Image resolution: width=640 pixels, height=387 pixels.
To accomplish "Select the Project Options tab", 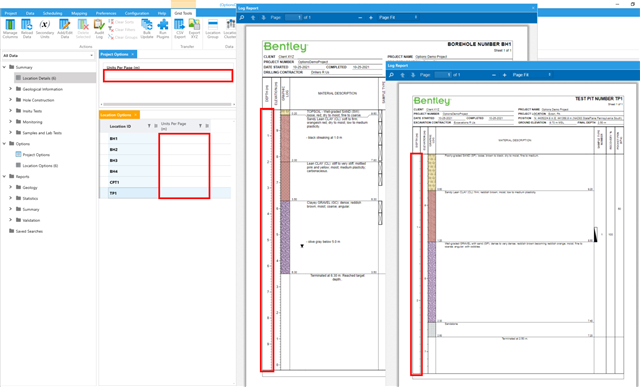I will click(x=115, y=54).
